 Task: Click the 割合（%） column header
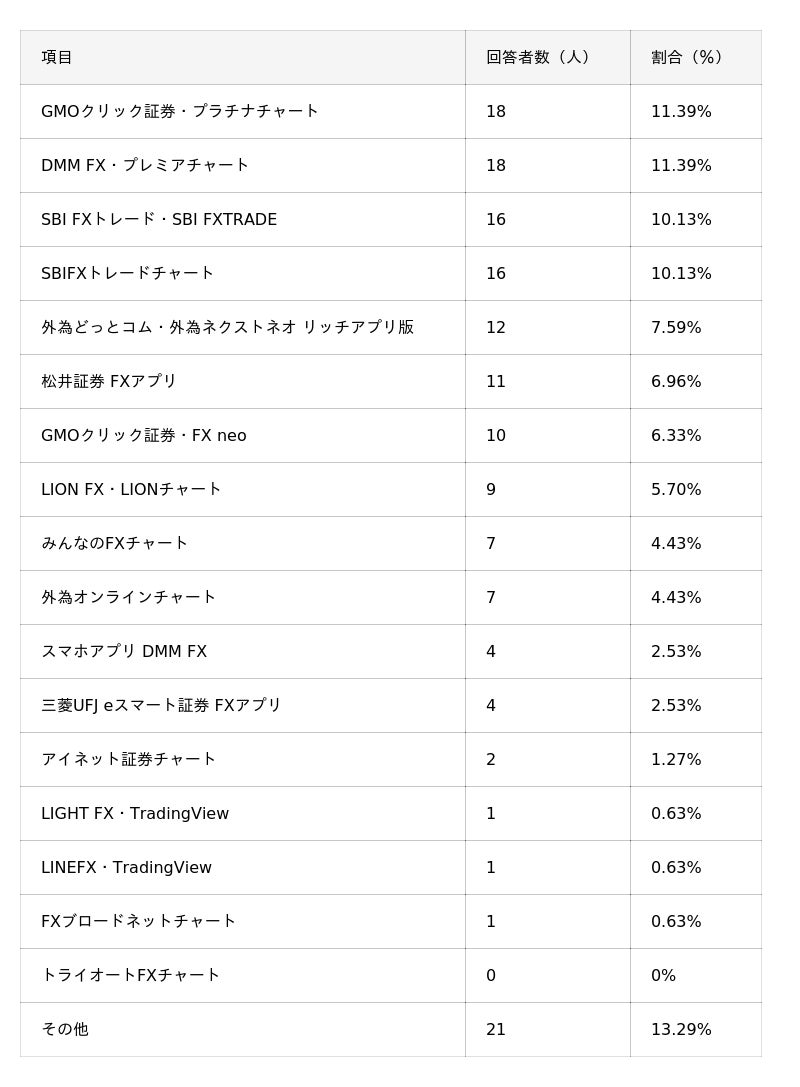pyautogui.click(x=688, y=57)
